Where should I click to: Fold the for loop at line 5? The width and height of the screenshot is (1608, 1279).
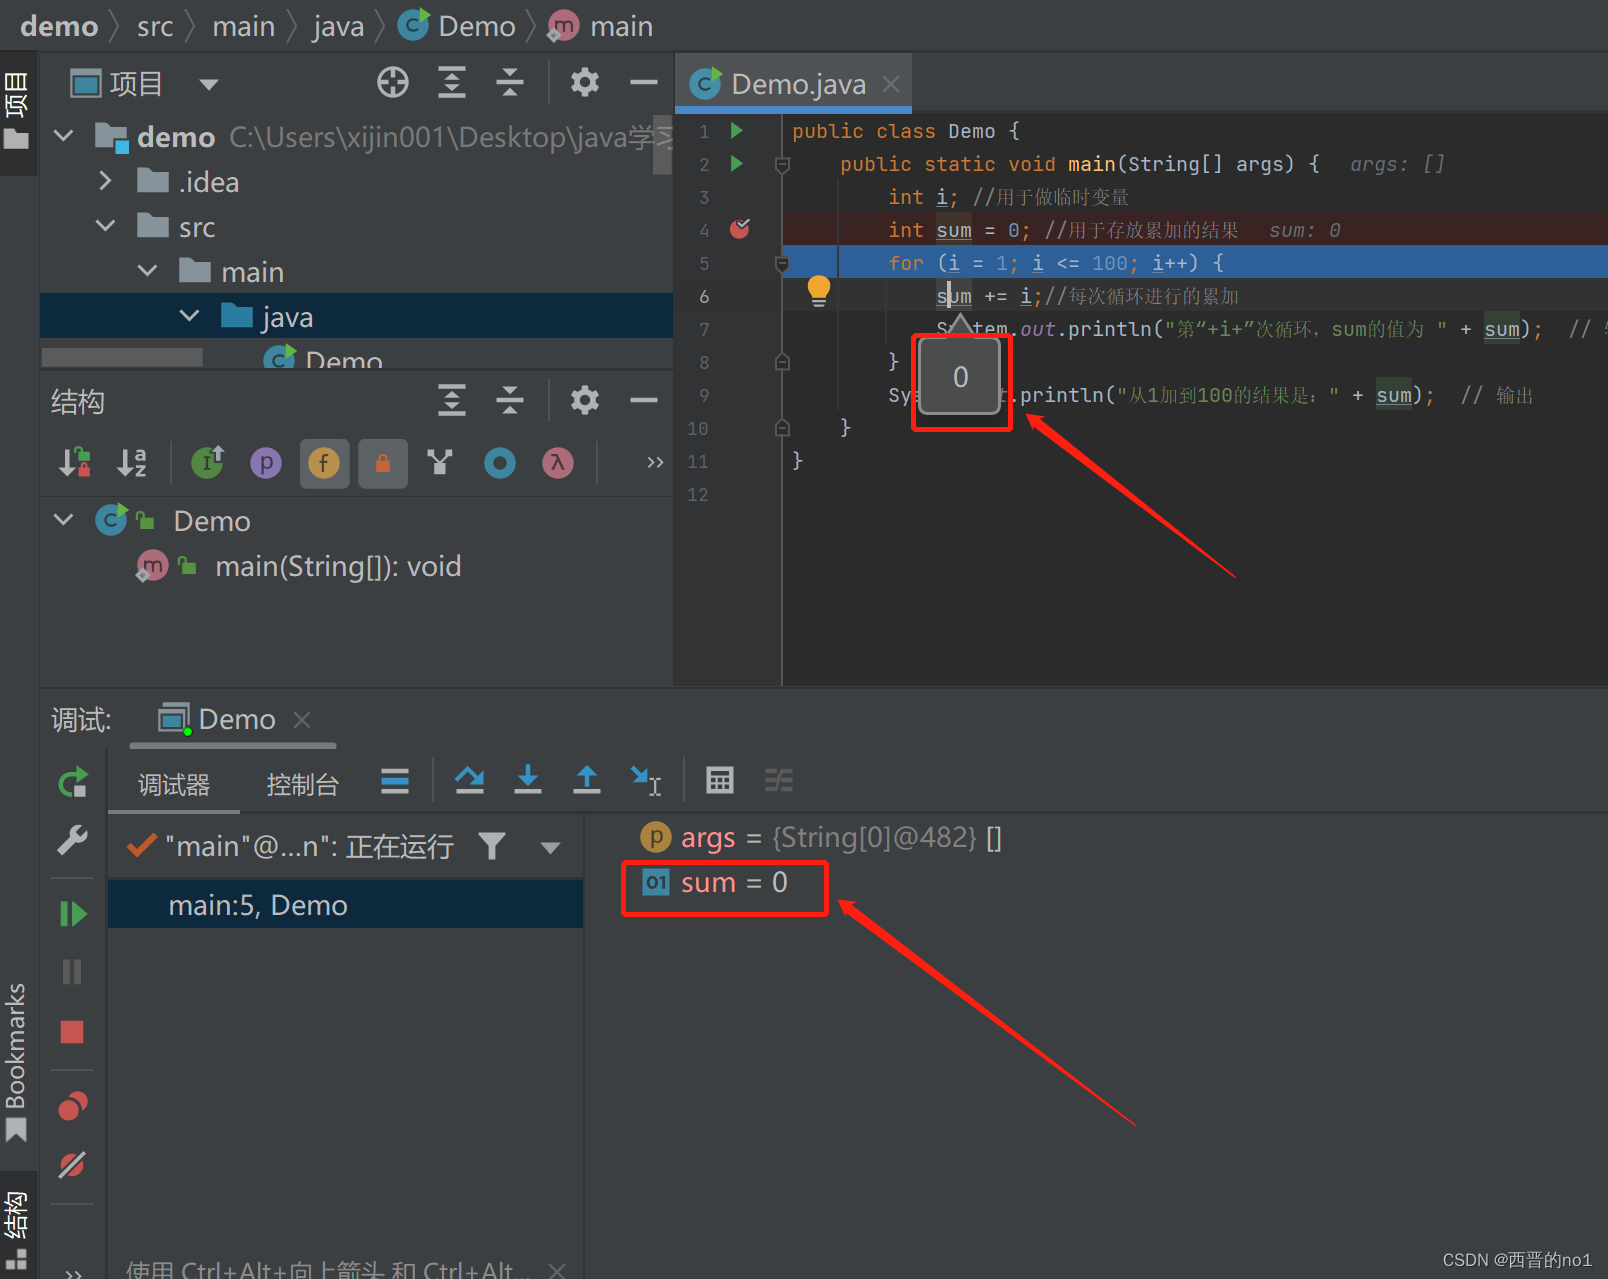pos(783,263)
